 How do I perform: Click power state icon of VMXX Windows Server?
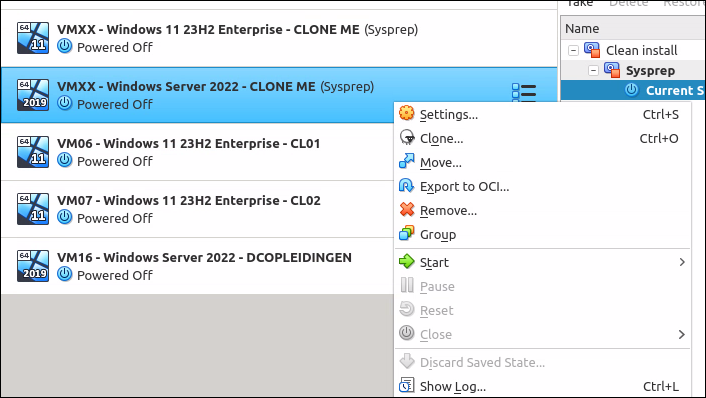65,103
